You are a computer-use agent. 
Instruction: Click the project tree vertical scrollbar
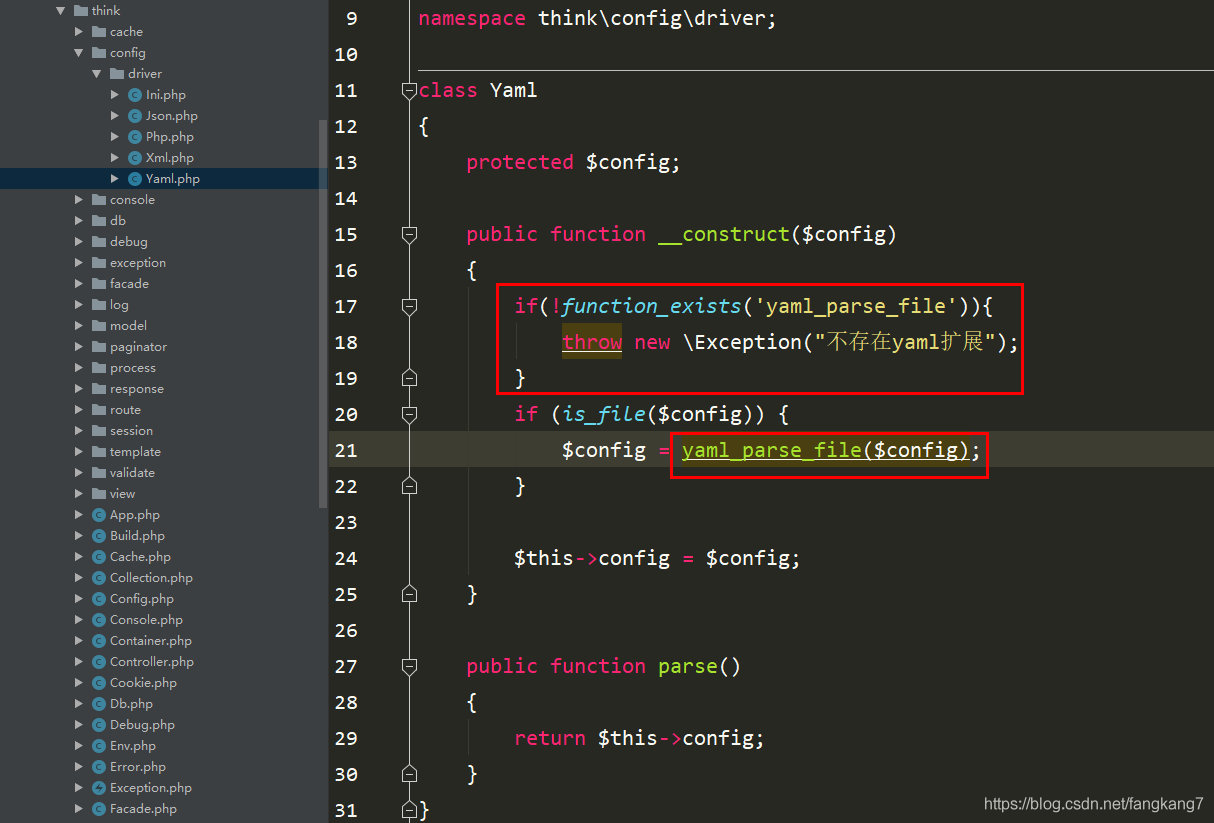pos(323,314)
